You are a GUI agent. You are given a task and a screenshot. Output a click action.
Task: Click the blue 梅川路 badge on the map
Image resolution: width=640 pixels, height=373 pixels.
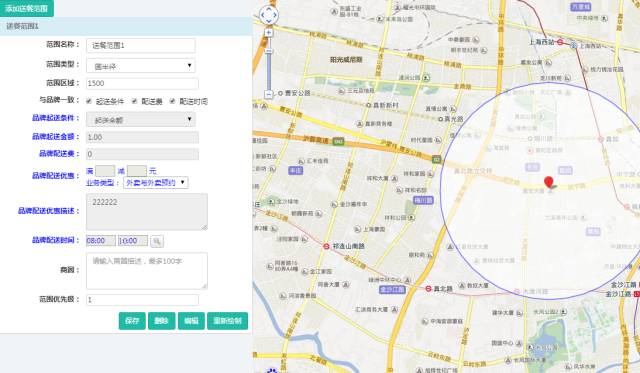tap(423, 200)
